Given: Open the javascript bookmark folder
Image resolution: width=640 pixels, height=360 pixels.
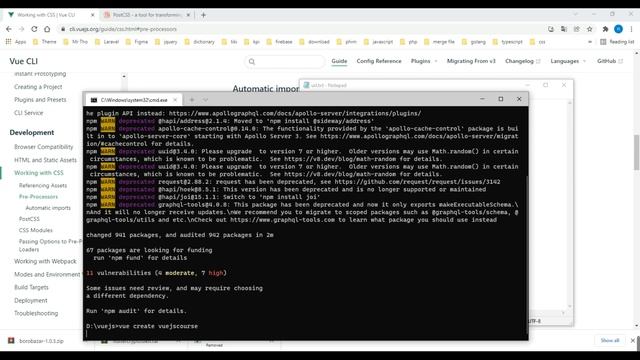Looking at the screenshot, I should tap(378, 42).
